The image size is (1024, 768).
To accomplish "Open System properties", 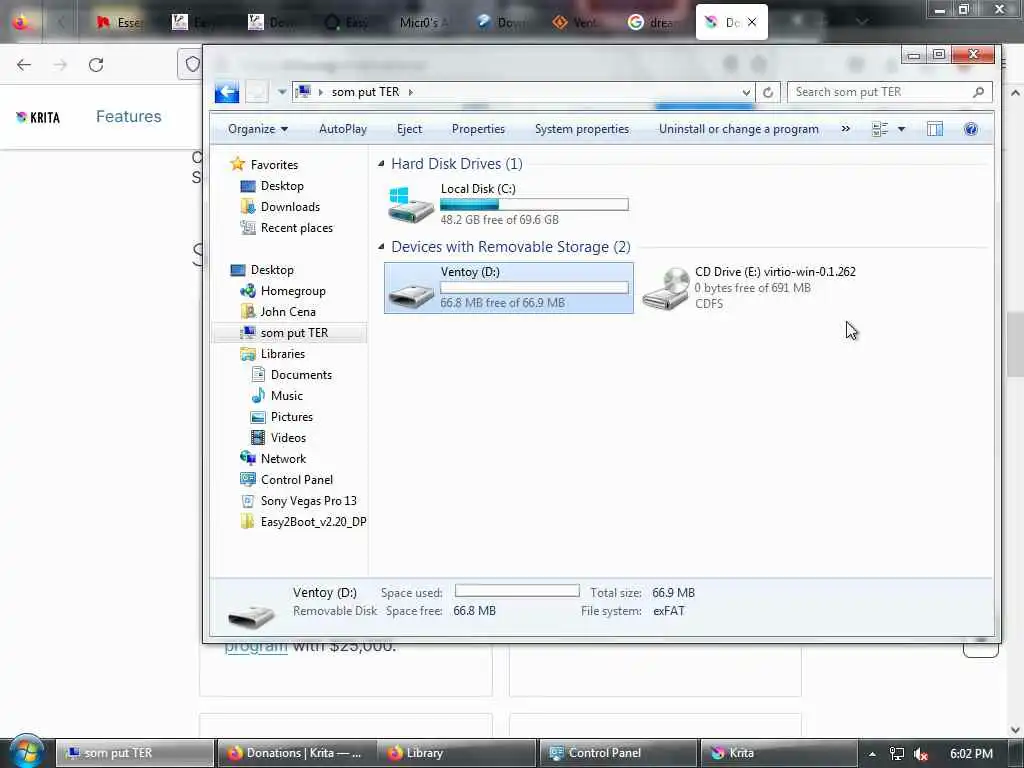I will coord(582,129).
